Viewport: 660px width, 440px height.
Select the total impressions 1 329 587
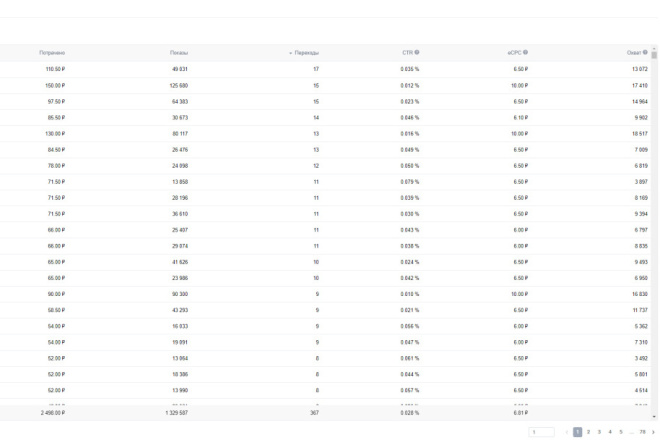point(177,413)
